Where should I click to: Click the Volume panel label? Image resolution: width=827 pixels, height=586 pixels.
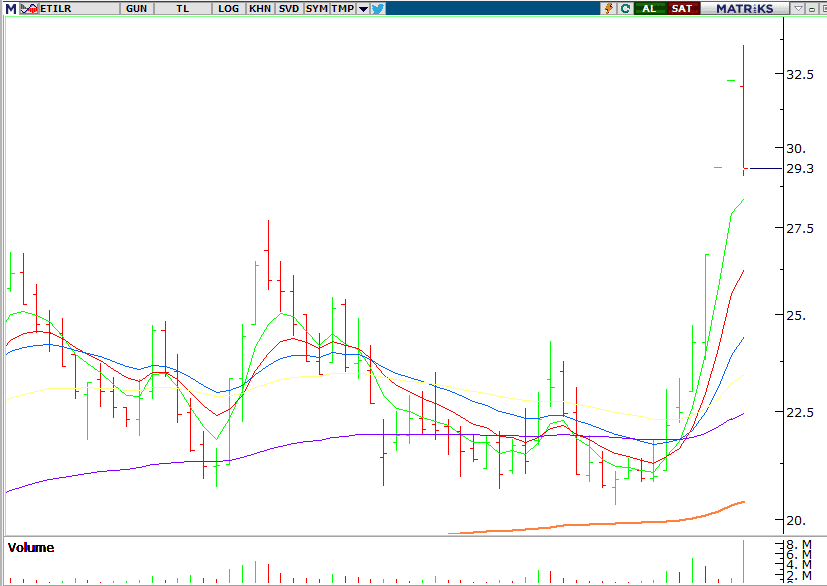pos(31,547)
